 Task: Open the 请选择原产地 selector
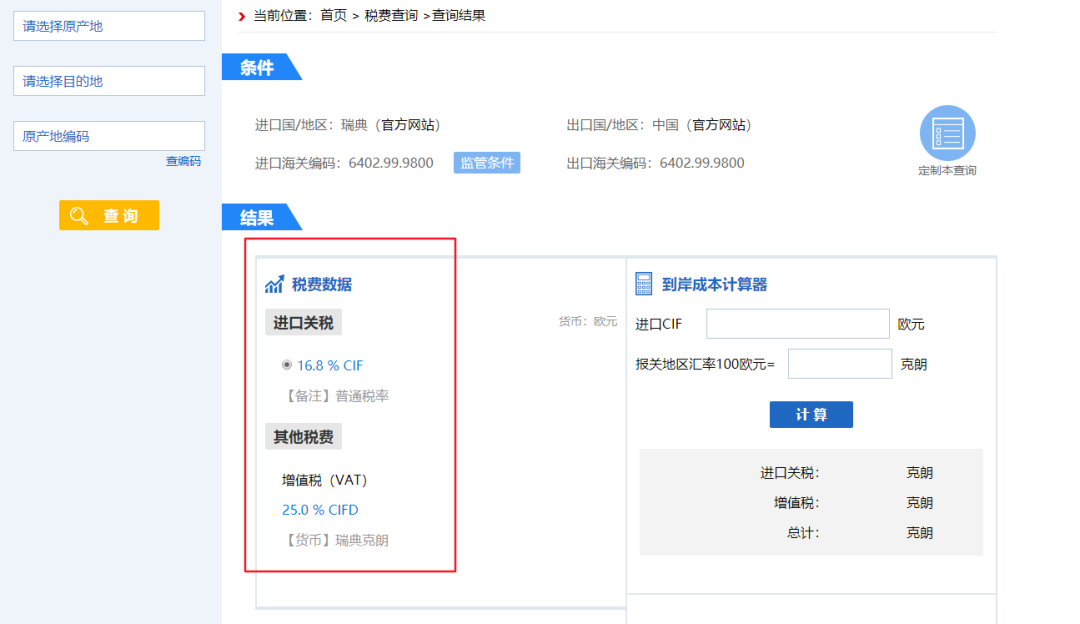pos(109,26)
